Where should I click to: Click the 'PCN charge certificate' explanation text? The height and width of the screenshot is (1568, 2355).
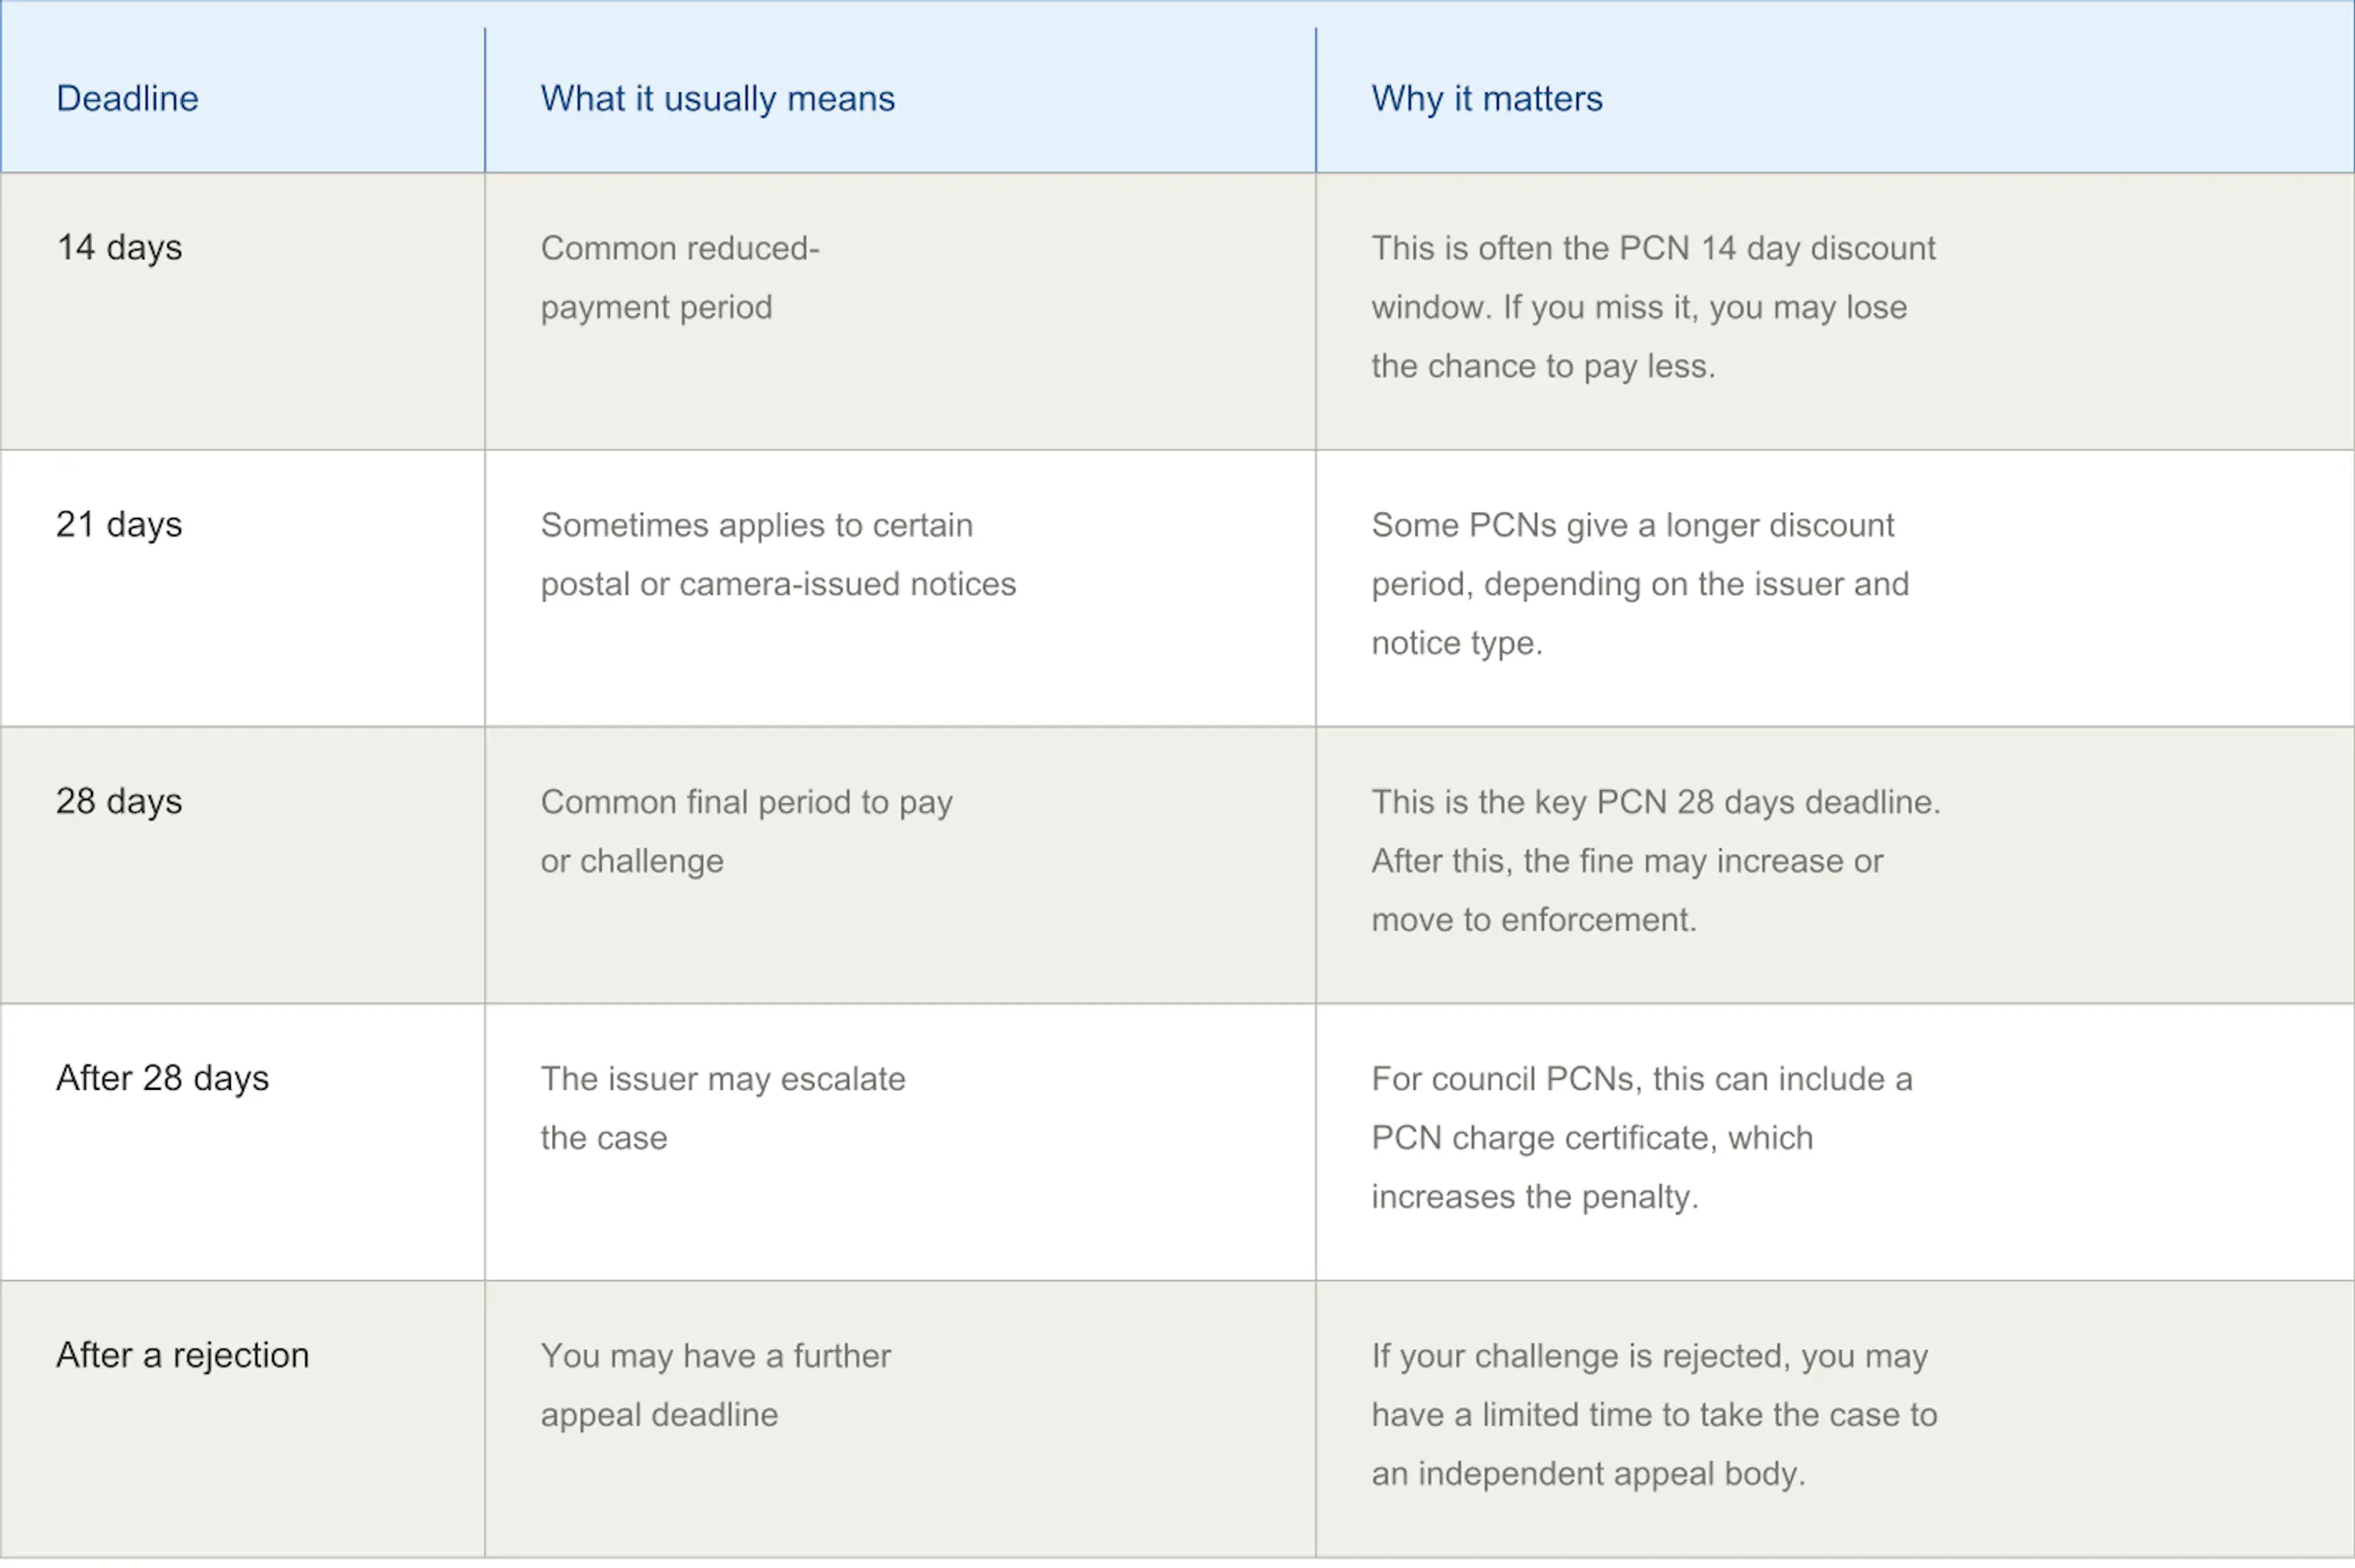click(1642, 1137)
